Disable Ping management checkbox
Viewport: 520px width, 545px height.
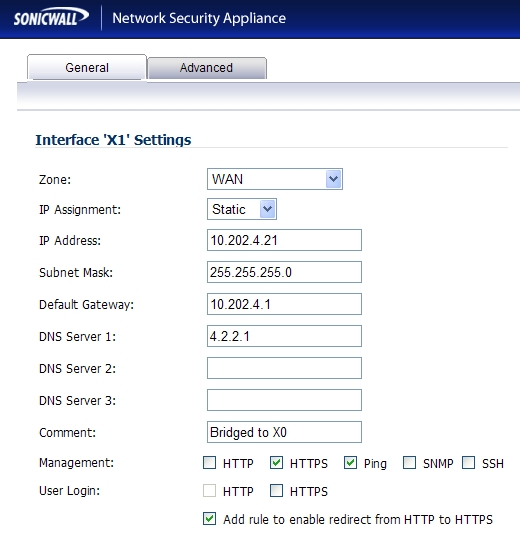pos(350,463)
